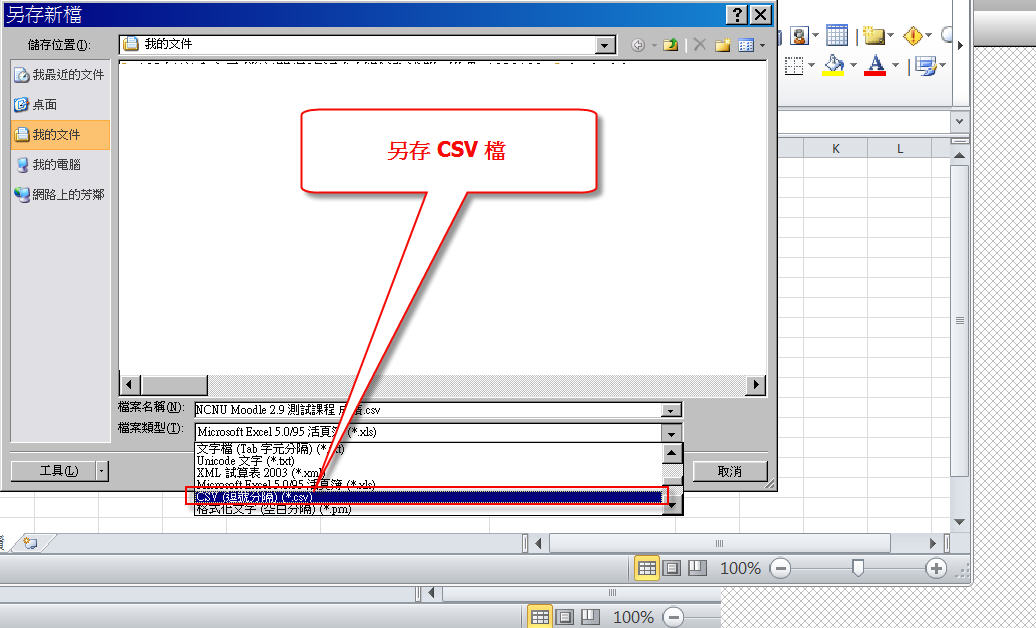The image size is (1036, 628).
Task: Open the 工具 dropdown arrow
Action: (102, 471)
